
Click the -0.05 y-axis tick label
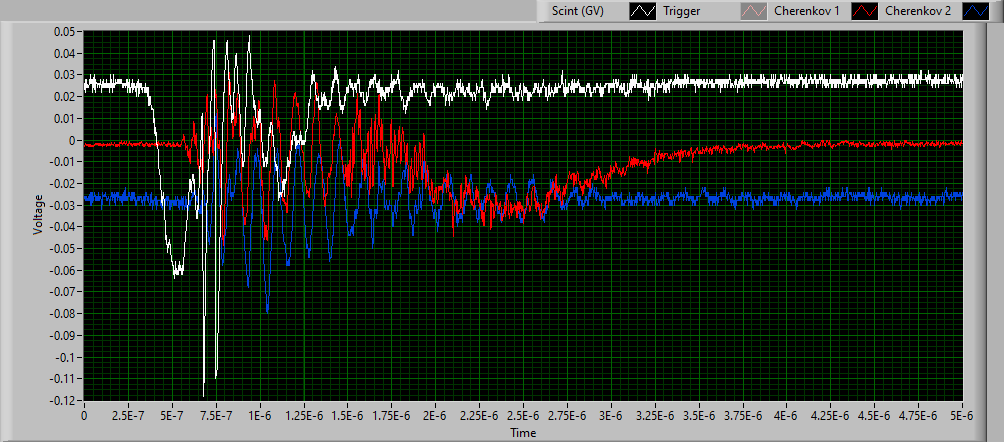coord(65,249)
